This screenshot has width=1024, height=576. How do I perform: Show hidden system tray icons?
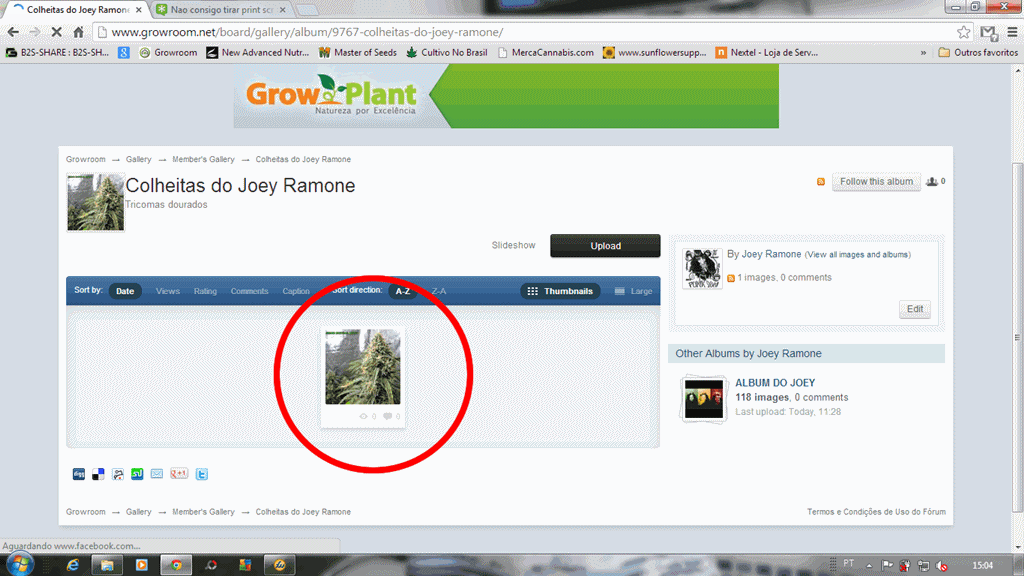[x=869, y=566]
